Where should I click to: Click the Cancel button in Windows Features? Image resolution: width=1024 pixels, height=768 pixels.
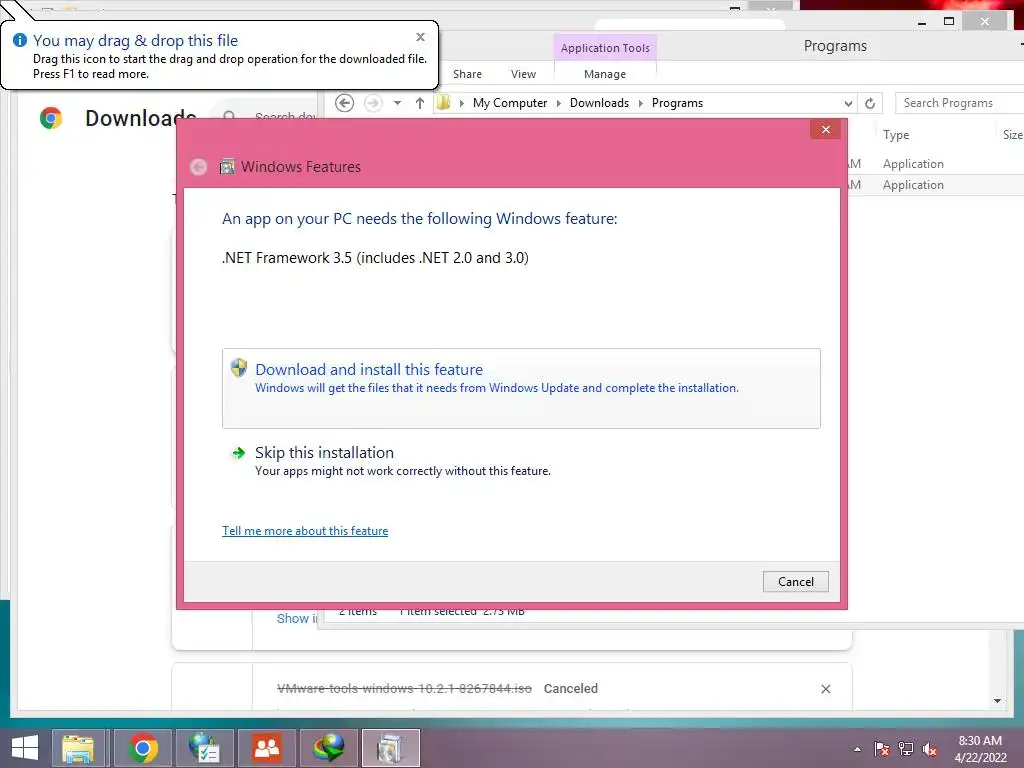click(x=795, y=582)
